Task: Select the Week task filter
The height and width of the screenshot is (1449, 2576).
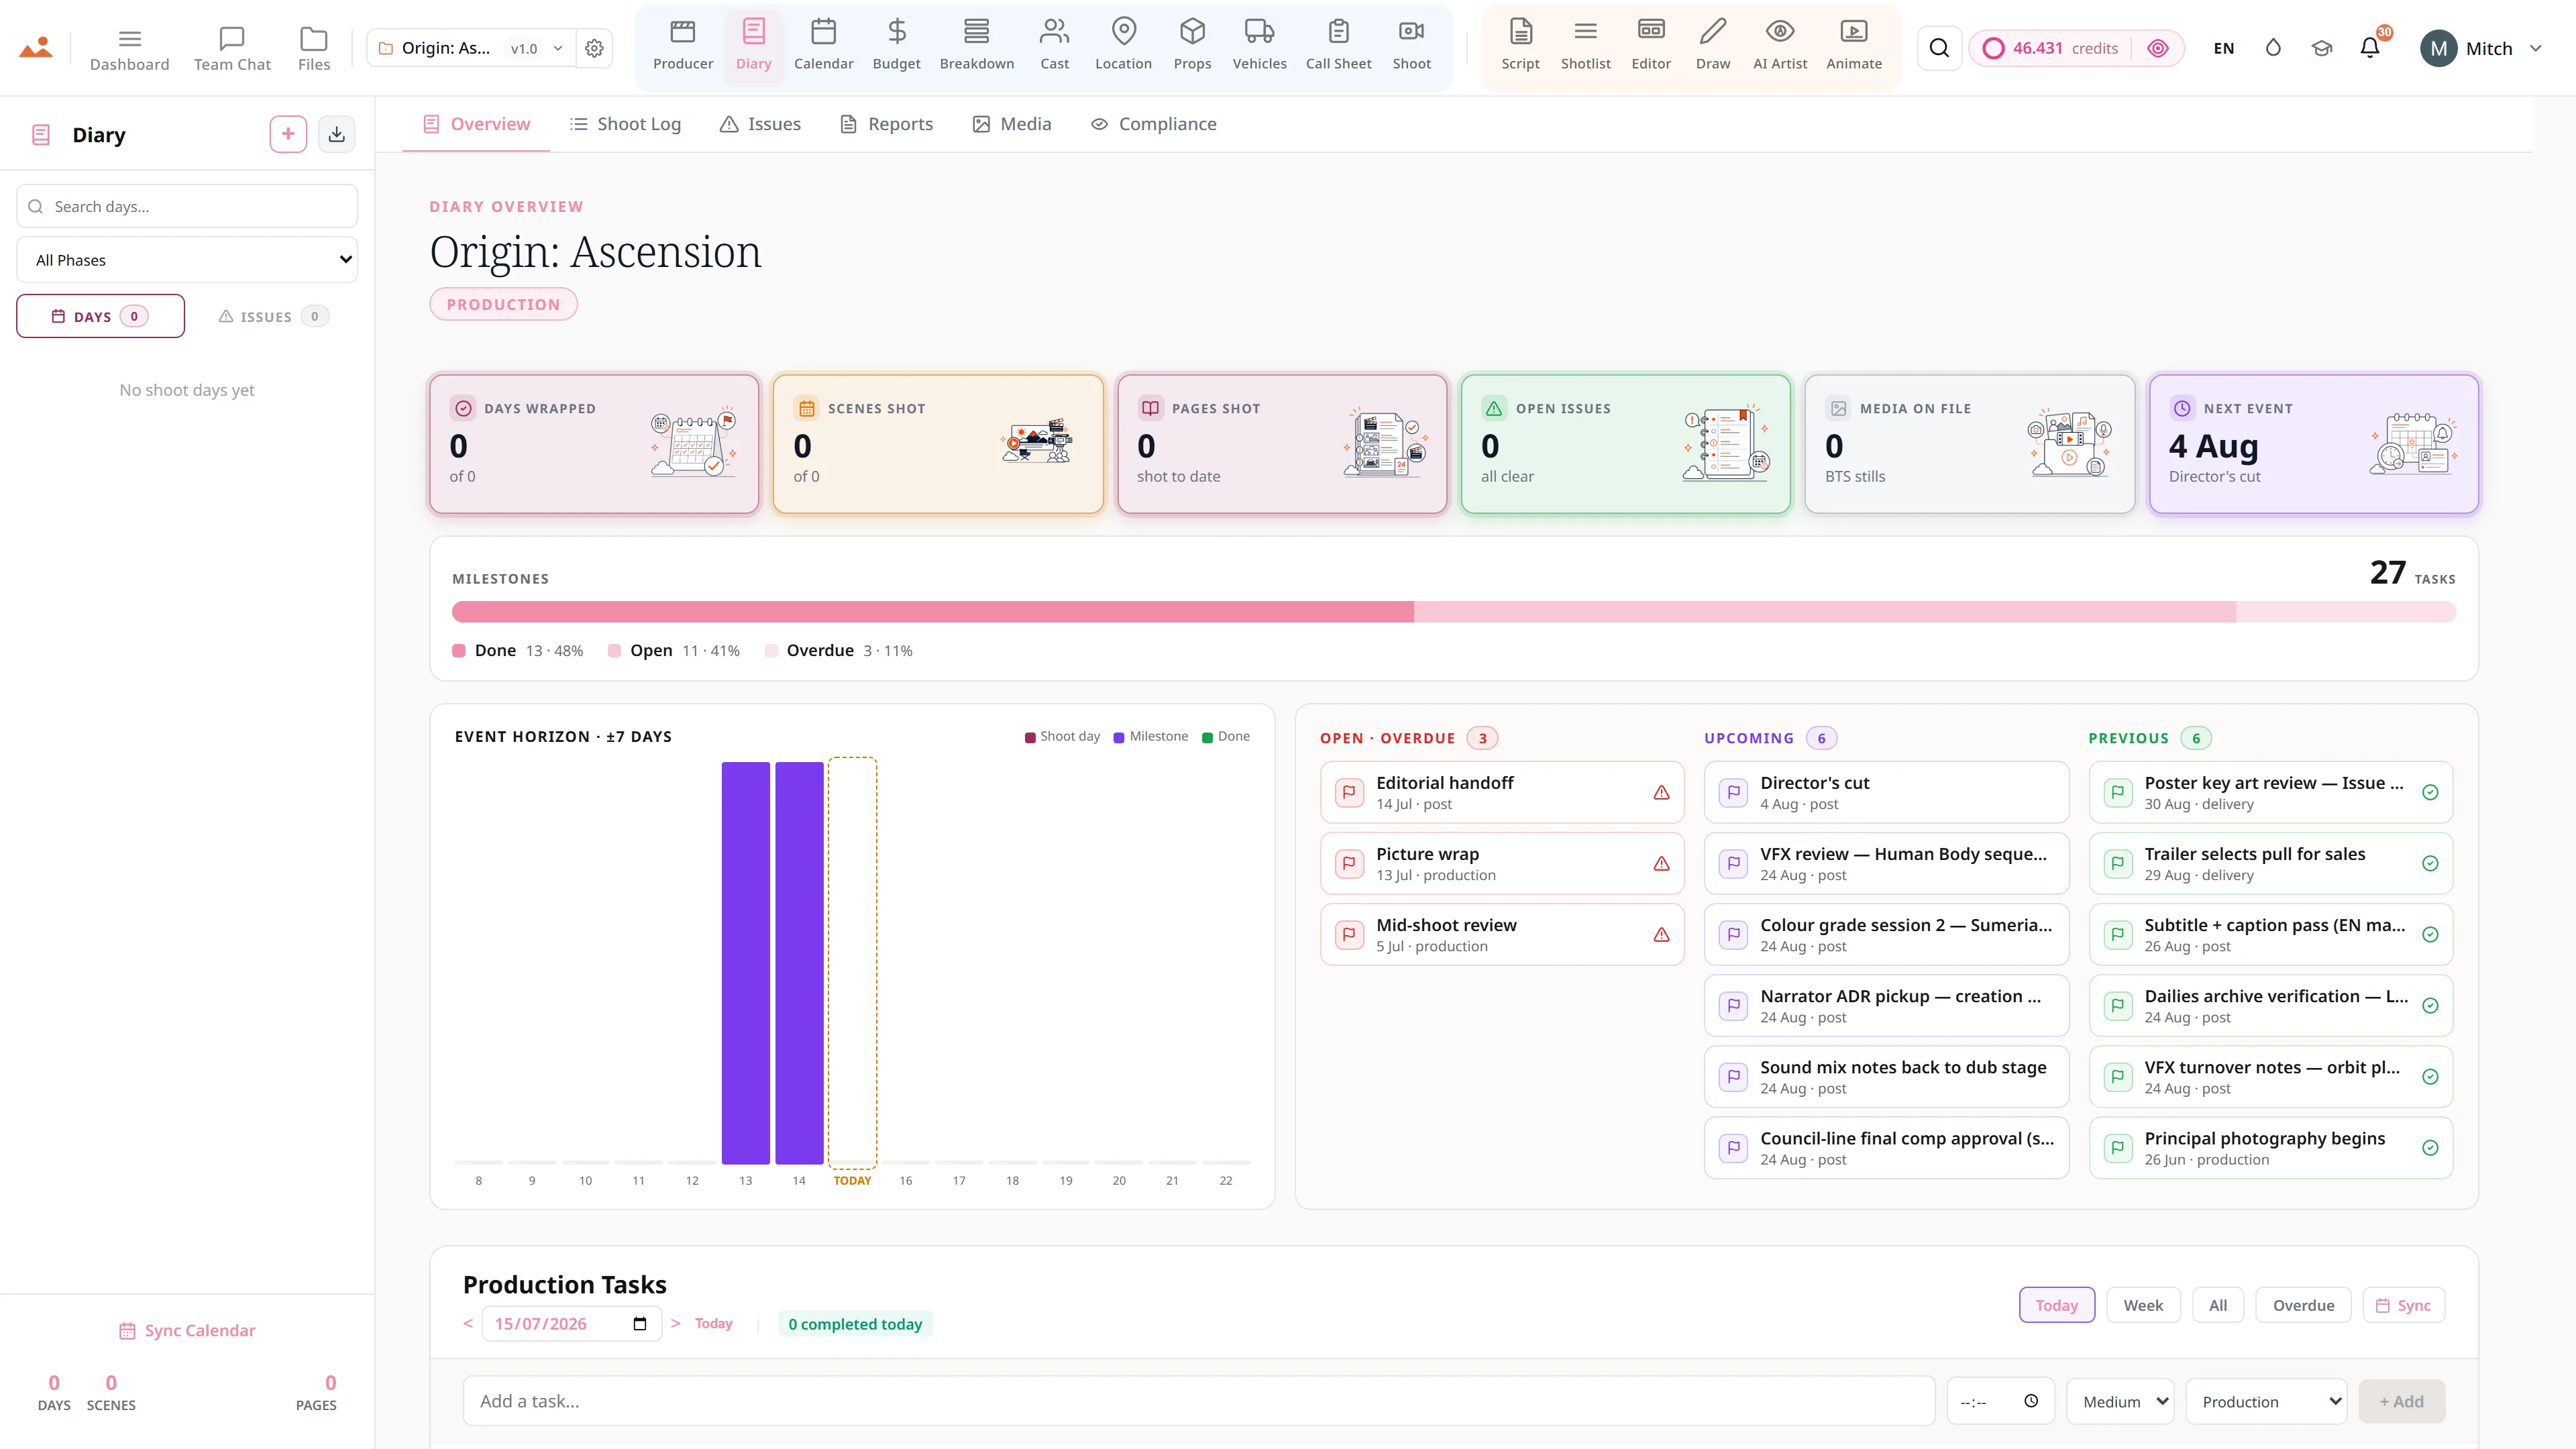Action: [x=2143, y=1304]
